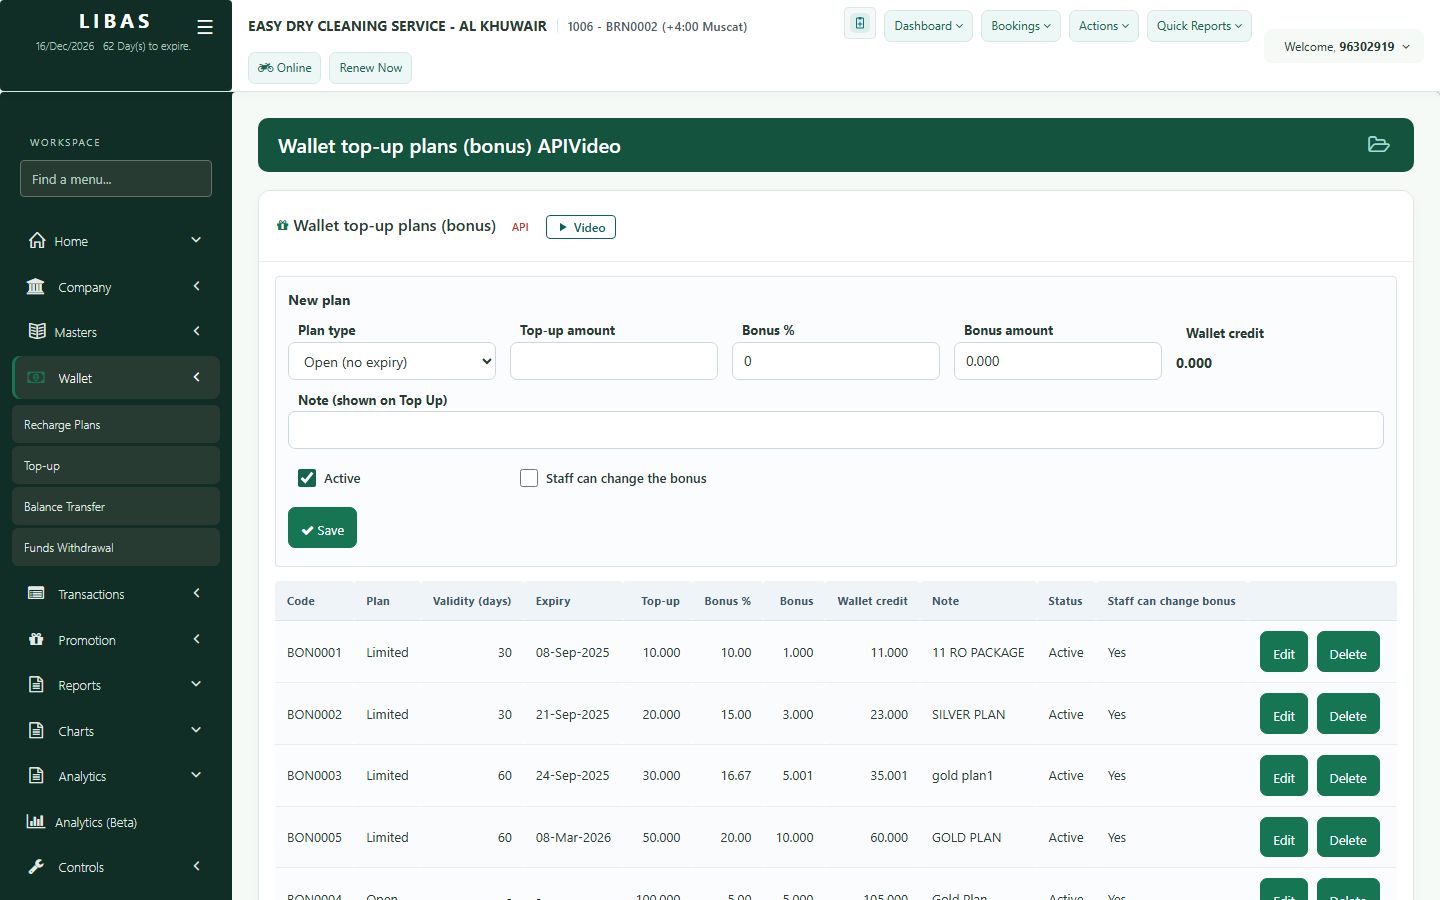Click the Charts document icon
Image resolution: width=1440 pixels, height=900 pixels.
click(36, 730)
